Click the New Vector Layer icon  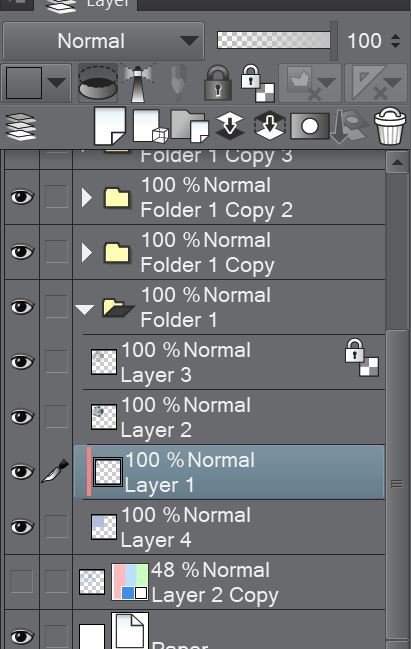tap(150, 126)
